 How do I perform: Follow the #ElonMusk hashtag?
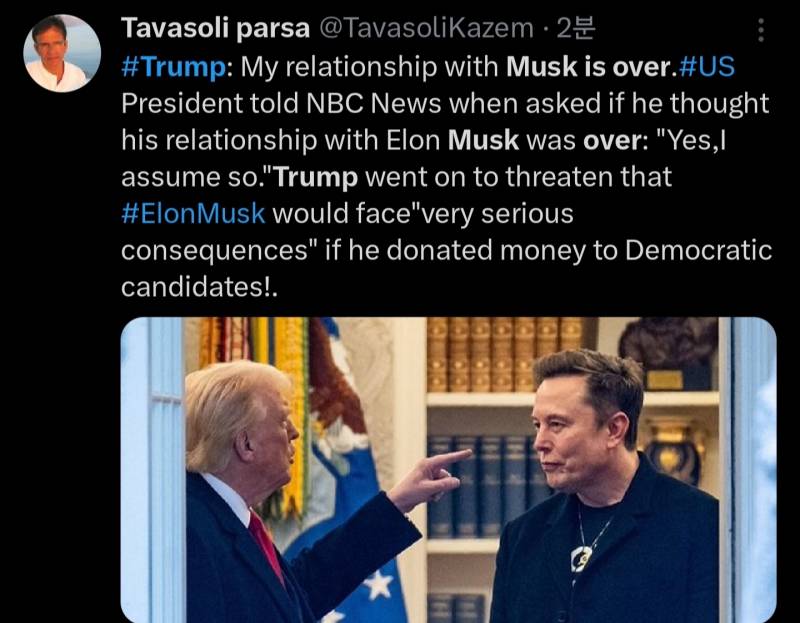pos(193,213)
